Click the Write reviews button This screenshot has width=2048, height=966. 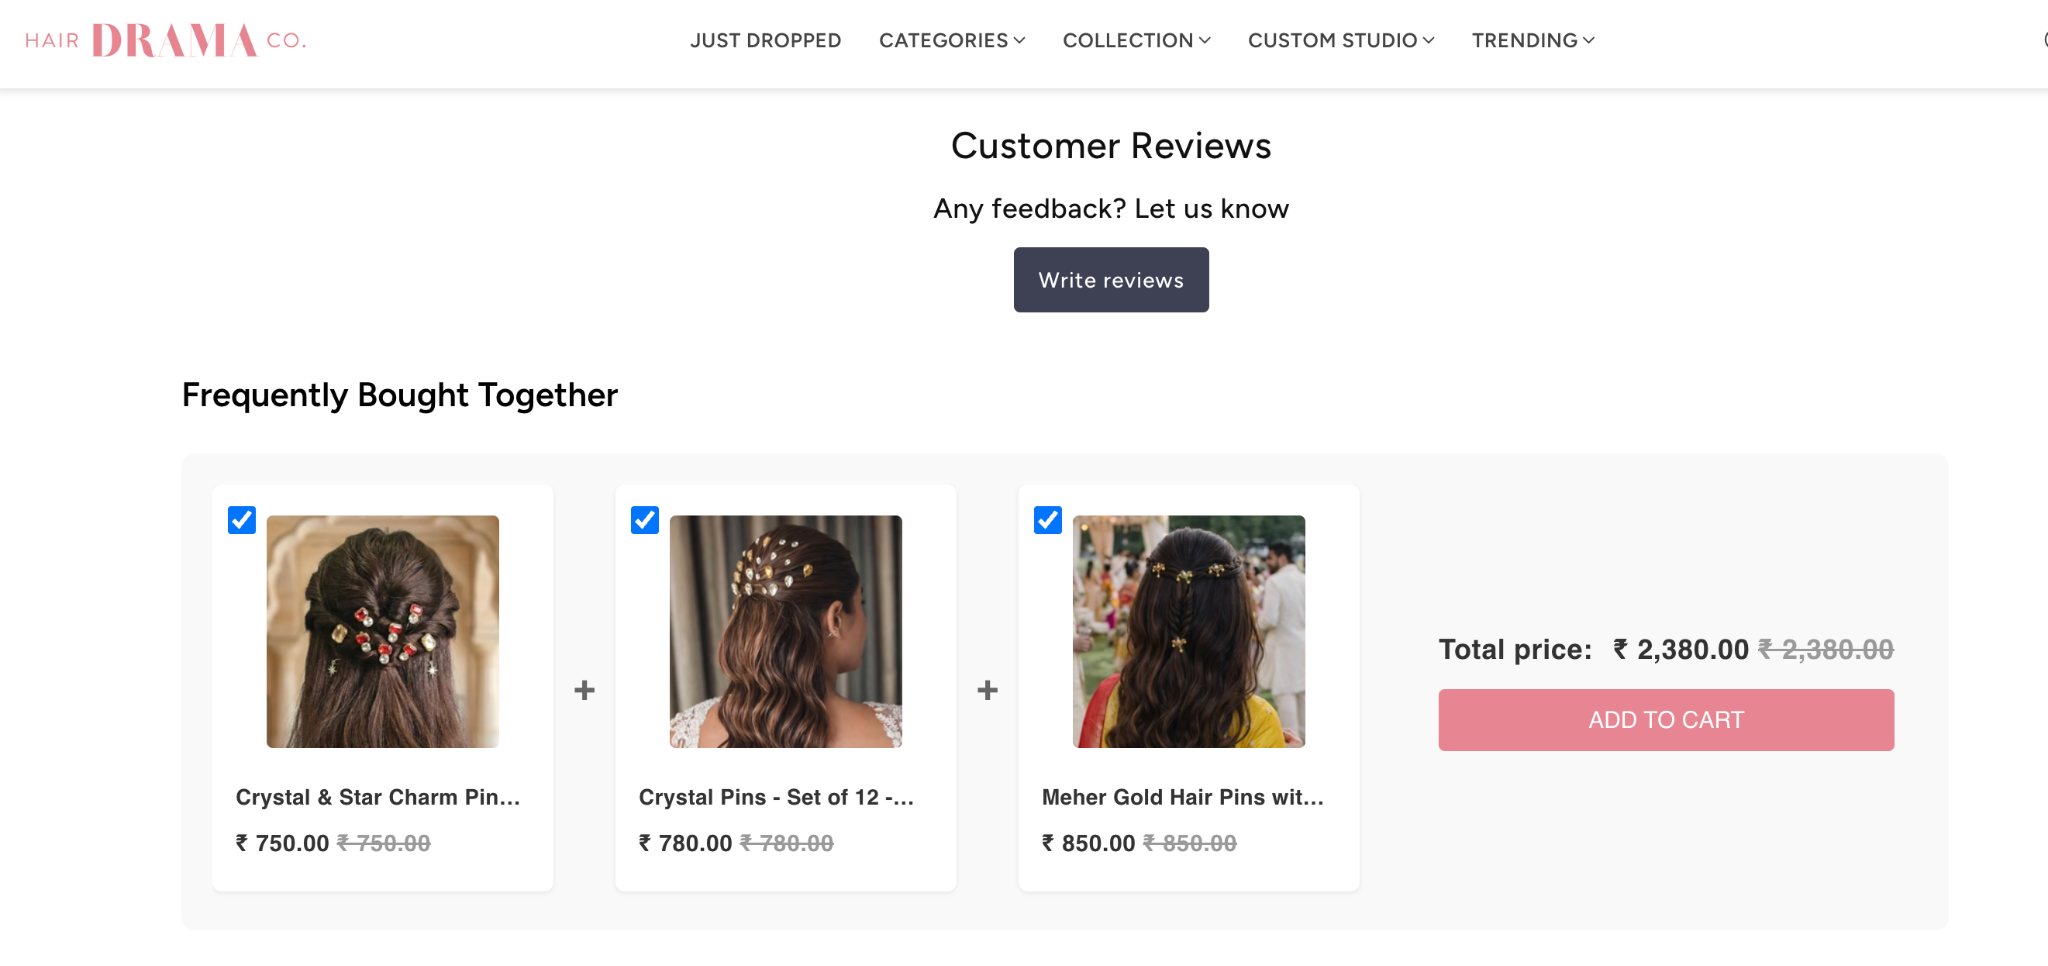(1111, 280)
